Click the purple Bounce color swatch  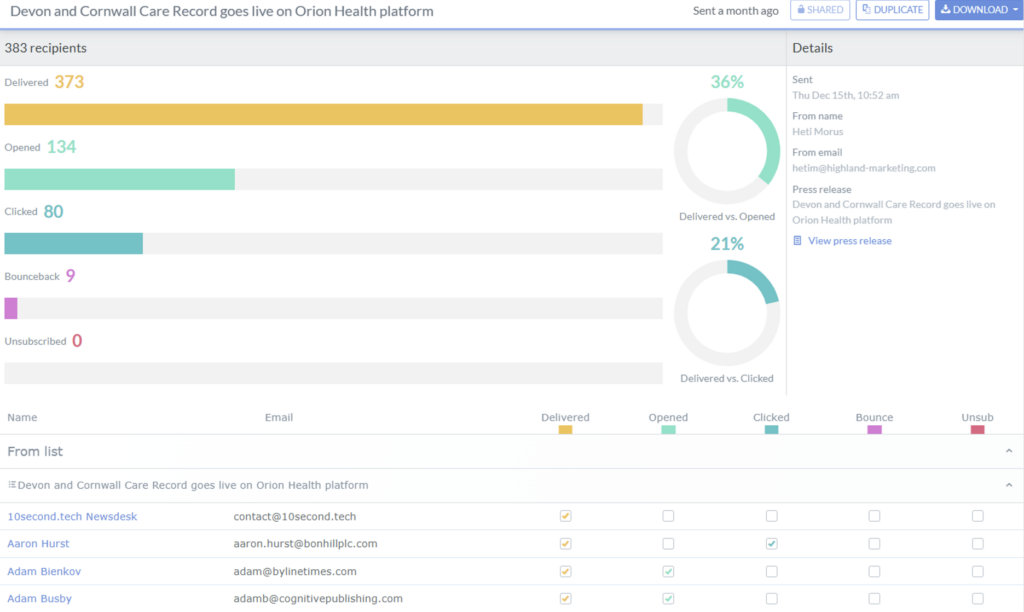click(874, 430)
